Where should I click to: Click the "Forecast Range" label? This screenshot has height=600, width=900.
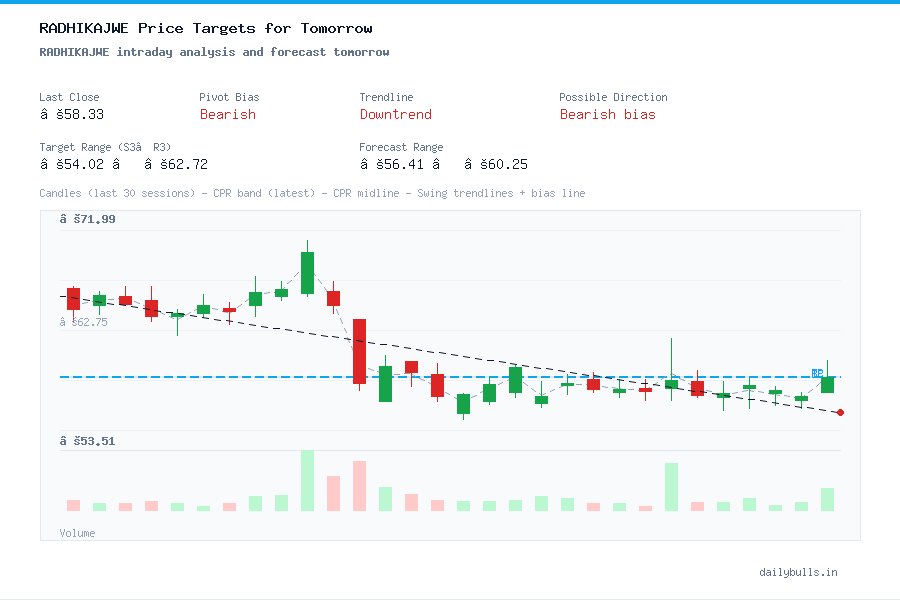pos(401,147)
